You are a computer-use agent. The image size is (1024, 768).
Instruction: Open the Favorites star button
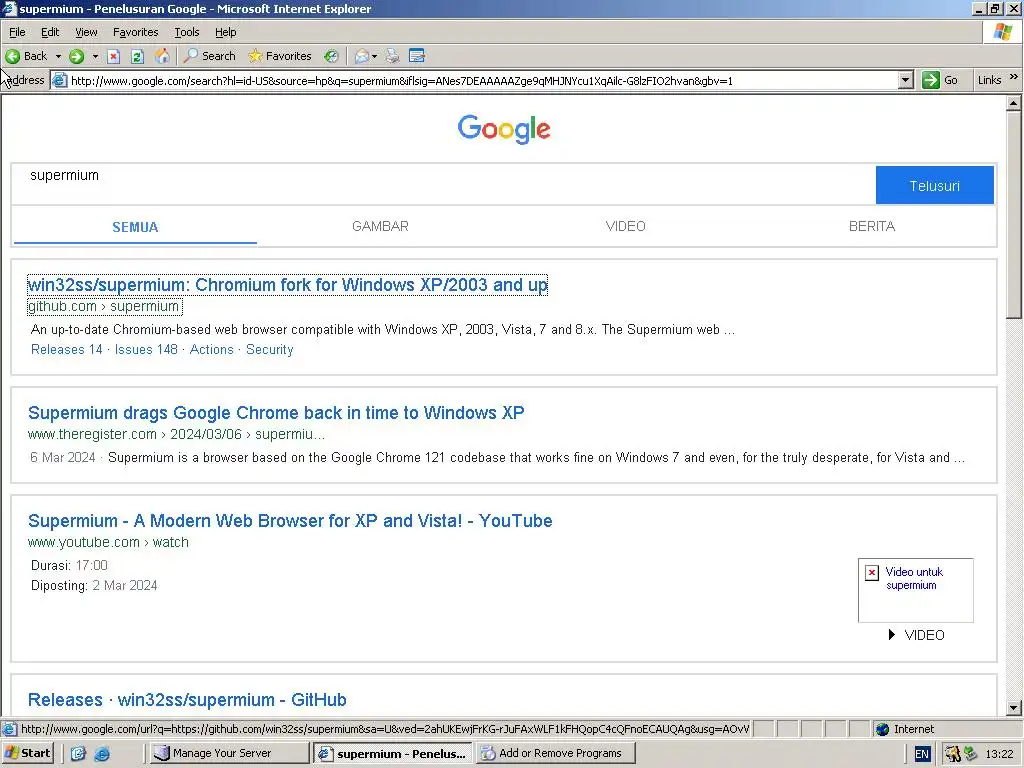(x=280, y=56)
